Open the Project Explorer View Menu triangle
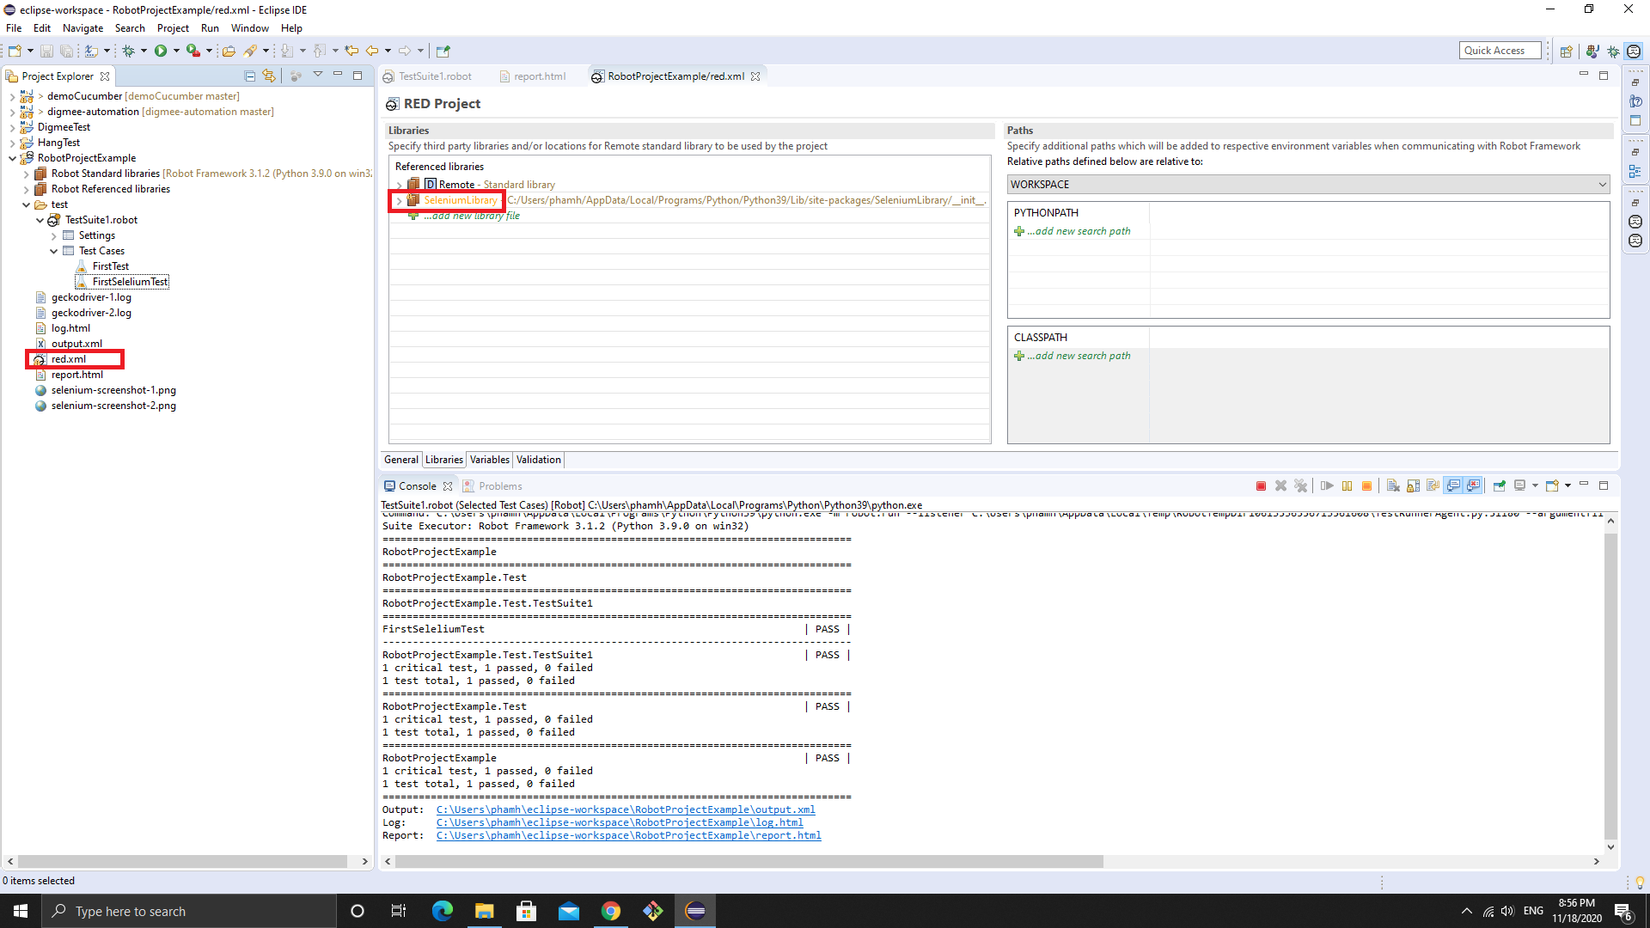This screenshot has width=1650, height=928. coord(318,75)
